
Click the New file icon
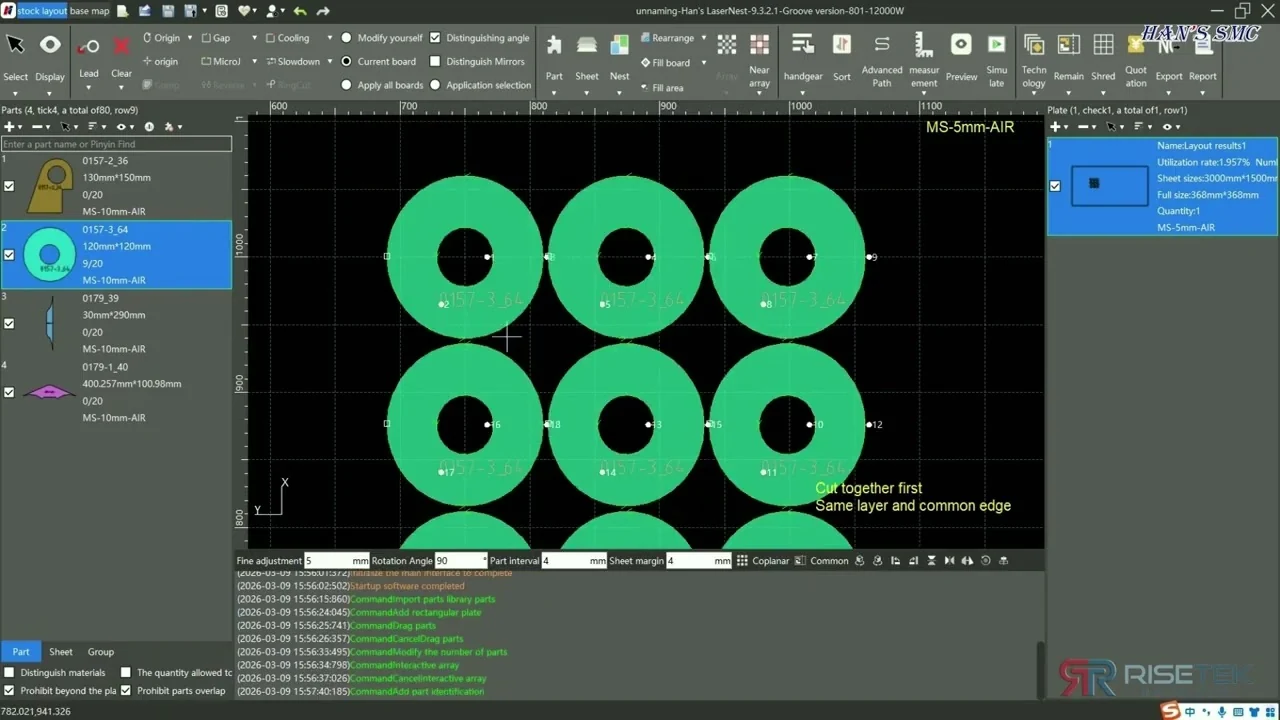122,11
